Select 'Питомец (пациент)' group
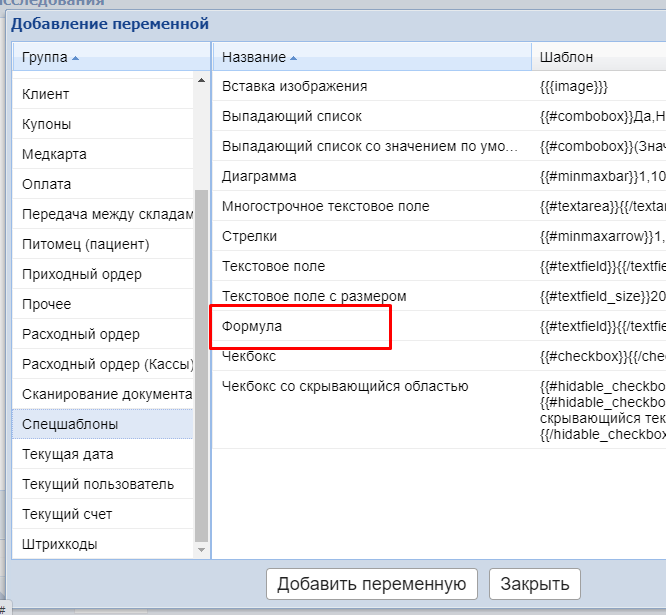The height and width of the screenshot is (615, 666). [85, 244]
